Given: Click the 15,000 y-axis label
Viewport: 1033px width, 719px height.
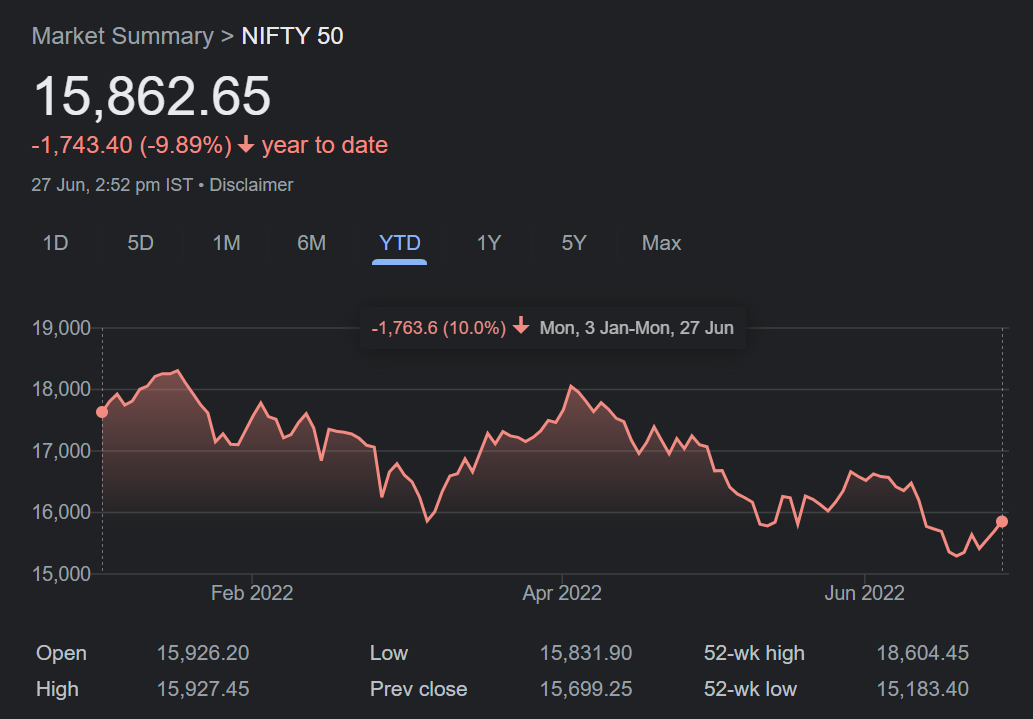Looking at the screenshot, I should click(62, 574).
